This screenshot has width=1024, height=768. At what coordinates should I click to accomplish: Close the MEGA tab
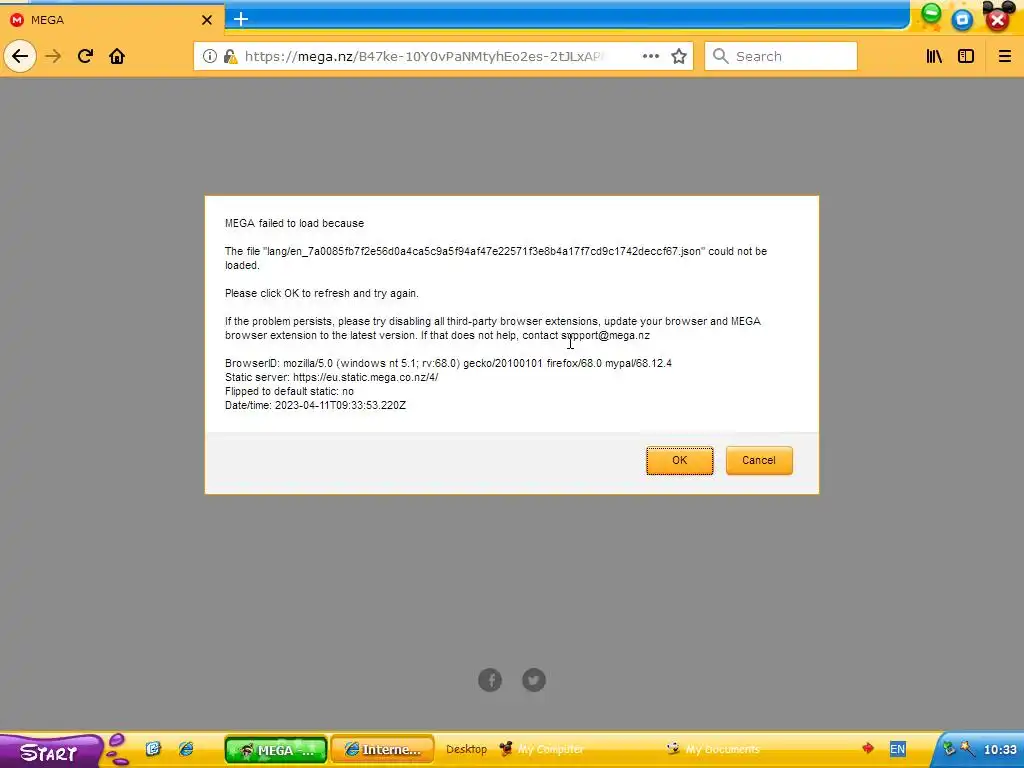click(x=207, y=20)
